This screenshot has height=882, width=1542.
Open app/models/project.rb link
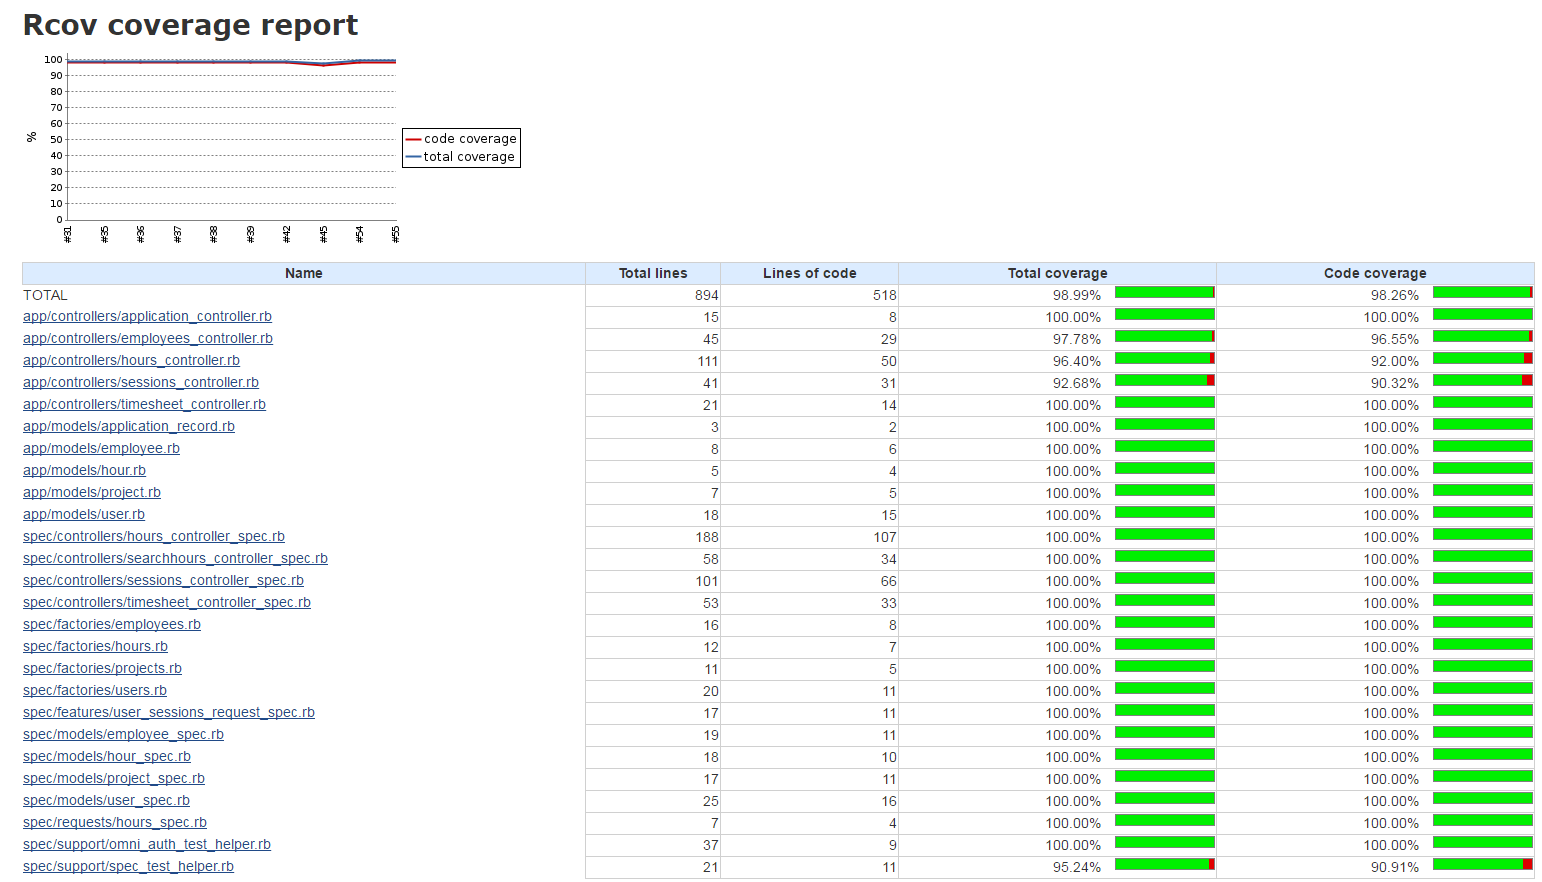click(92, 493)
